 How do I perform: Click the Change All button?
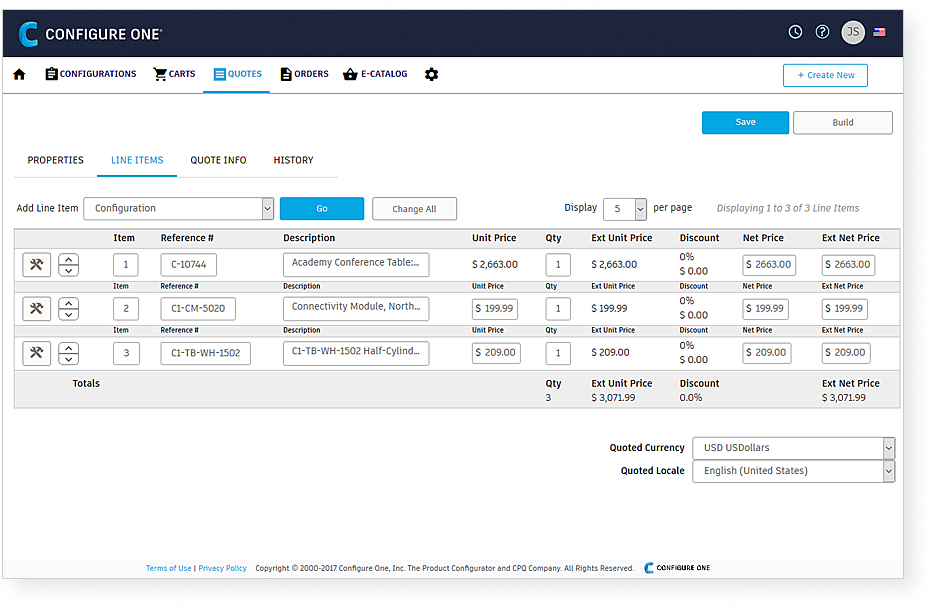pyautogui.click(x=414, y=209)
